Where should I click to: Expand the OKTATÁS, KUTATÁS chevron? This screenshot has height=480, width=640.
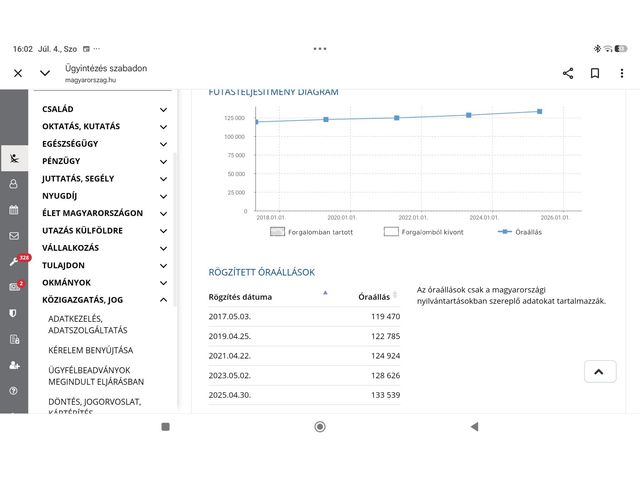coord(163,127)
